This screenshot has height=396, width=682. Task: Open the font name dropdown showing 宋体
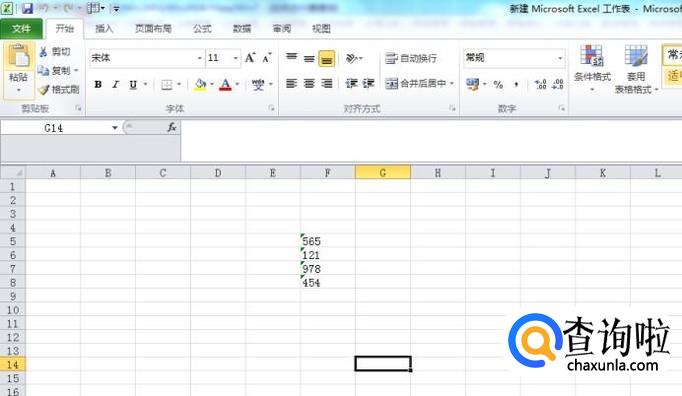(x=146, y=57)
